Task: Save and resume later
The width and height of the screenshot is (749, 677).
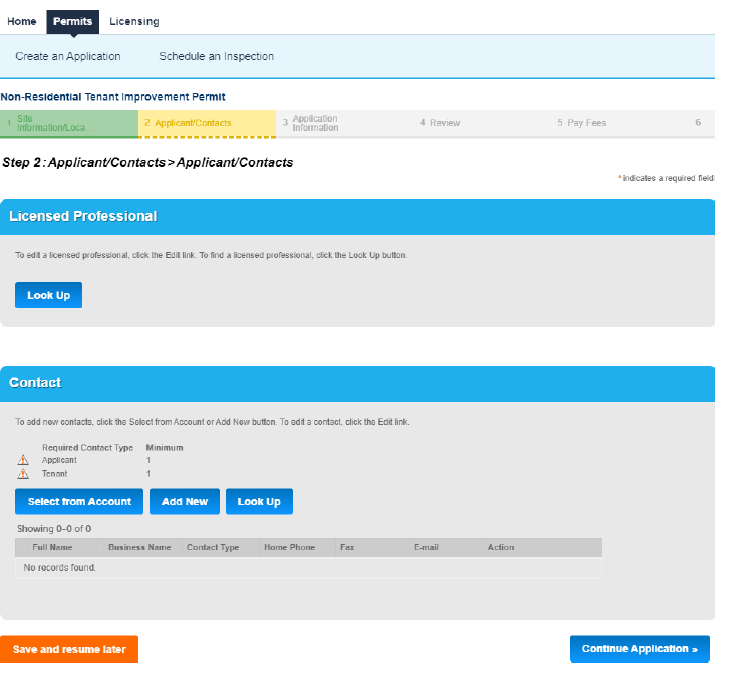Action: click(x=69, y=649)
